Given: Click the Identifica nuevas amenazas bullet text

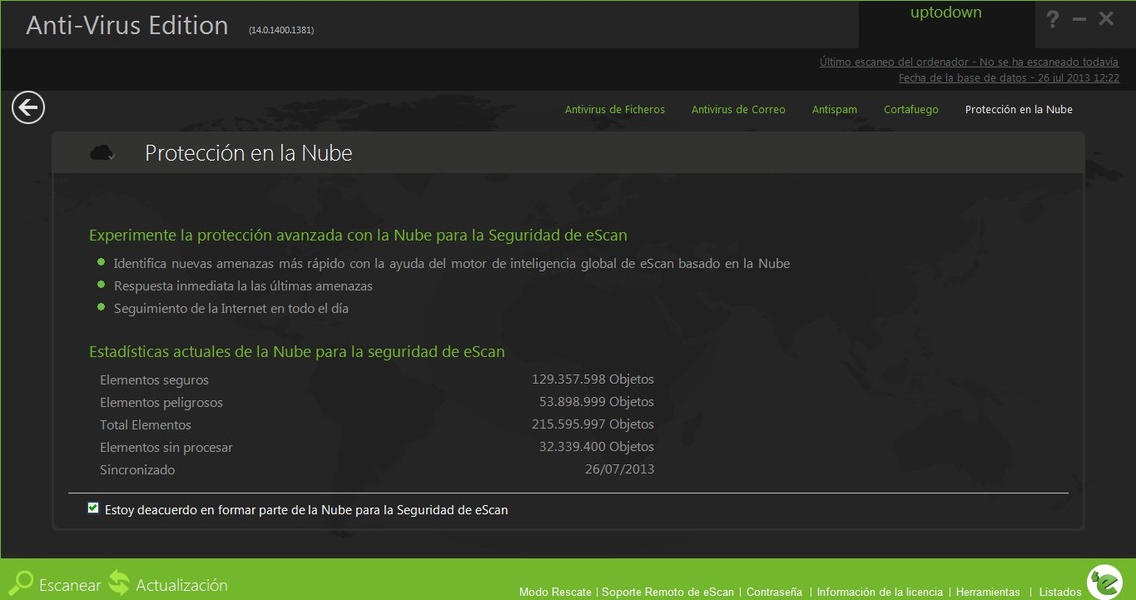Looking at the screenshot, I should point(451,264).
